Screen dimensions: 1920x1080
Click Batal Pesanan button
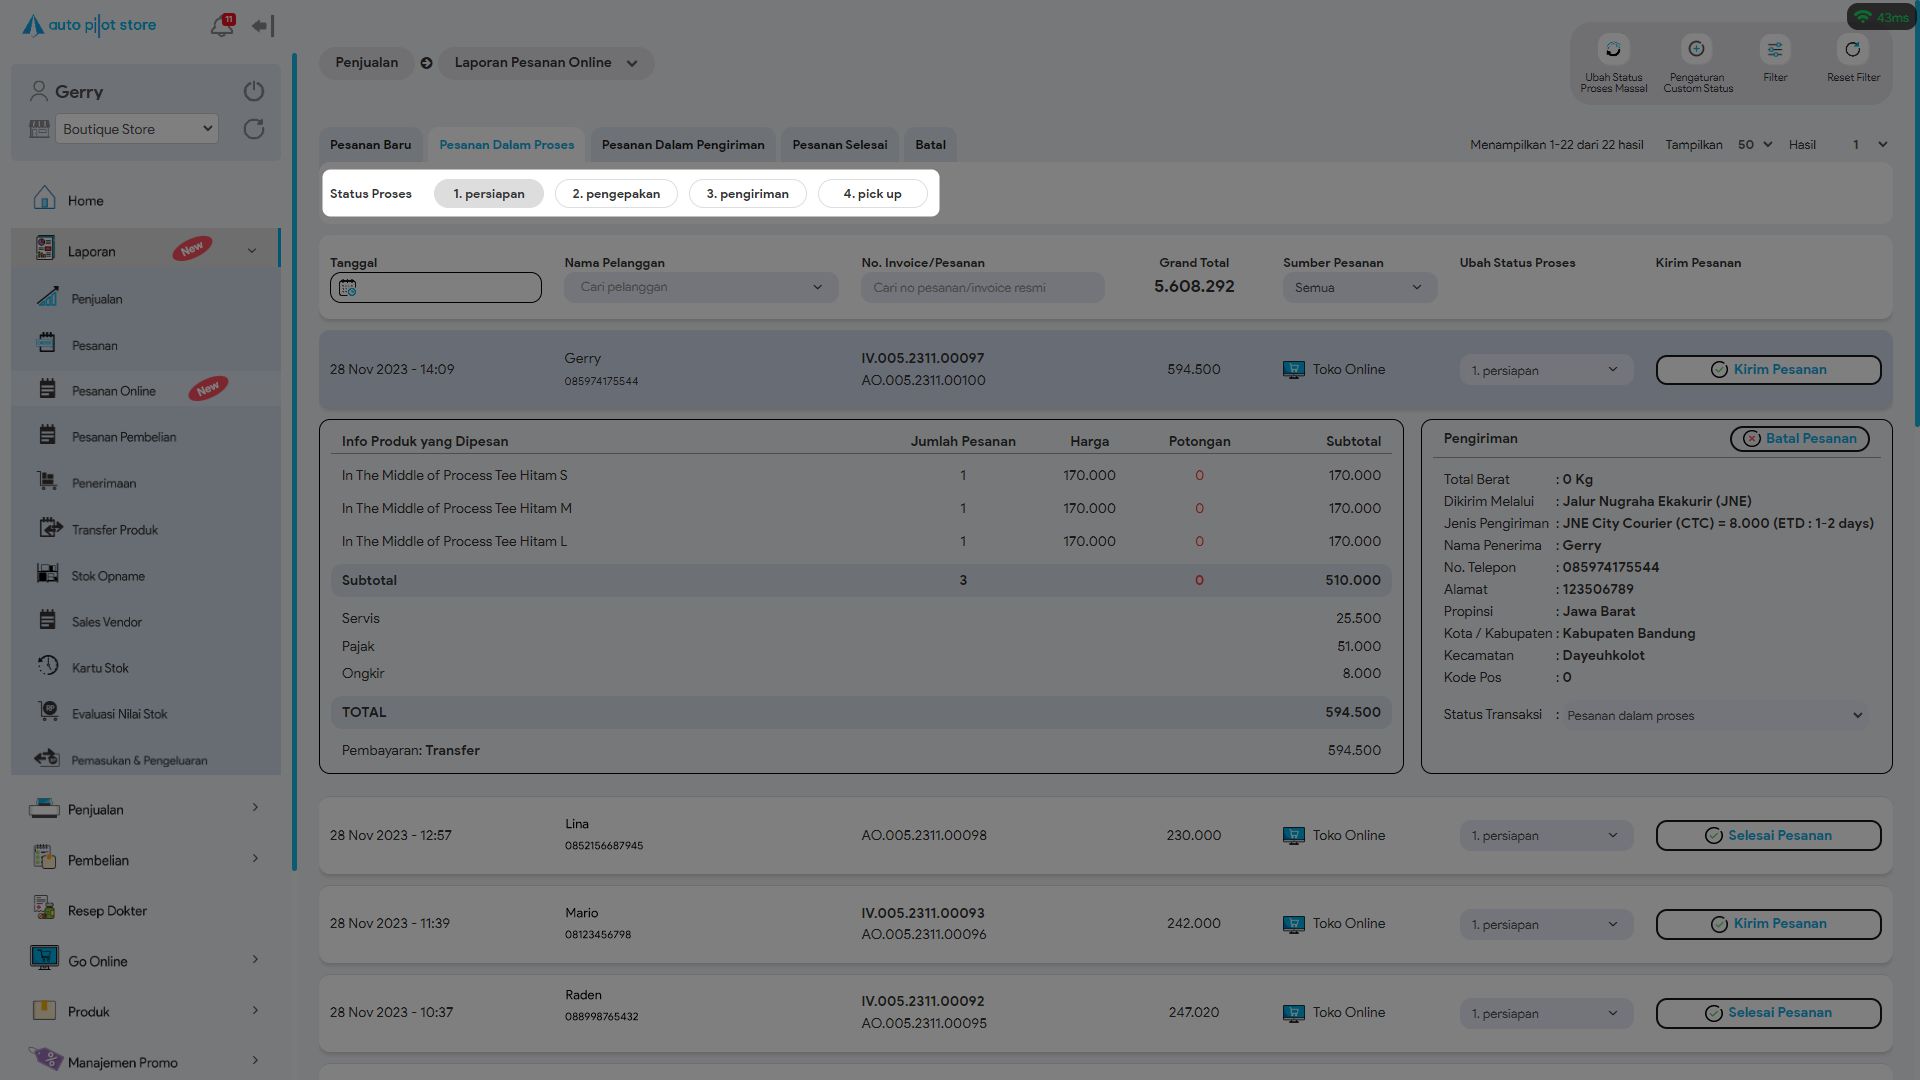pos(1799,439)
